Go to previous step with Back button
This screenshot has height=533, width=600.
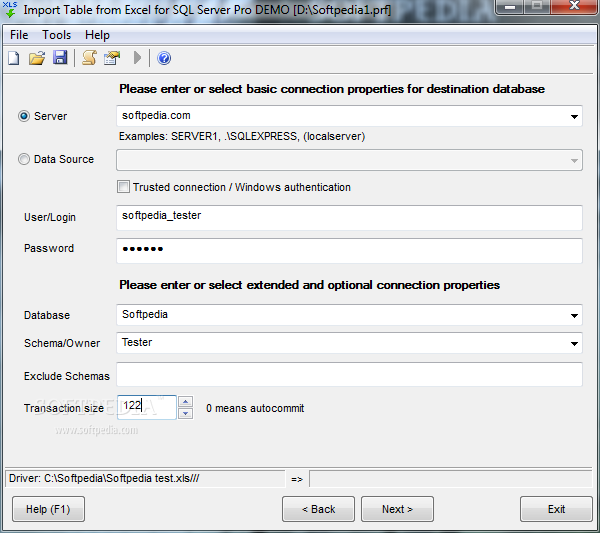318,509
